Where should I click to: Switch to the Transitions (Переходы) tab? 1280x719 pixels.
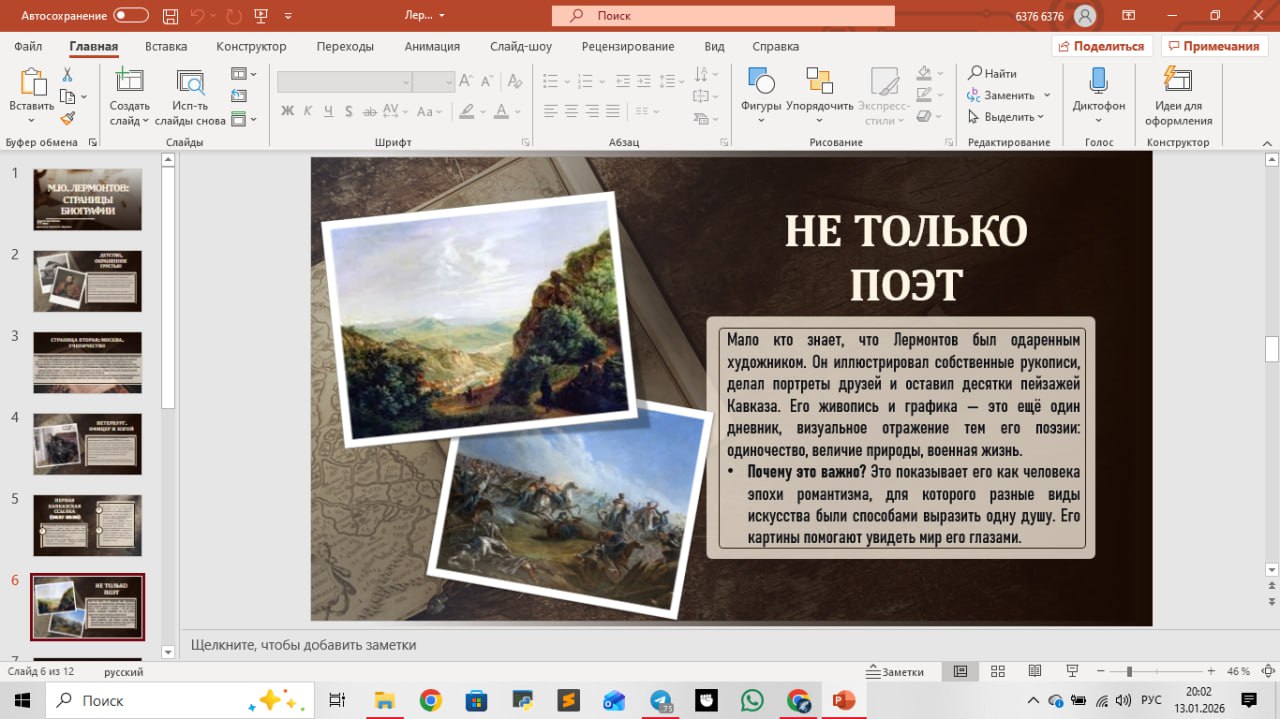click(x=345, y=46)
